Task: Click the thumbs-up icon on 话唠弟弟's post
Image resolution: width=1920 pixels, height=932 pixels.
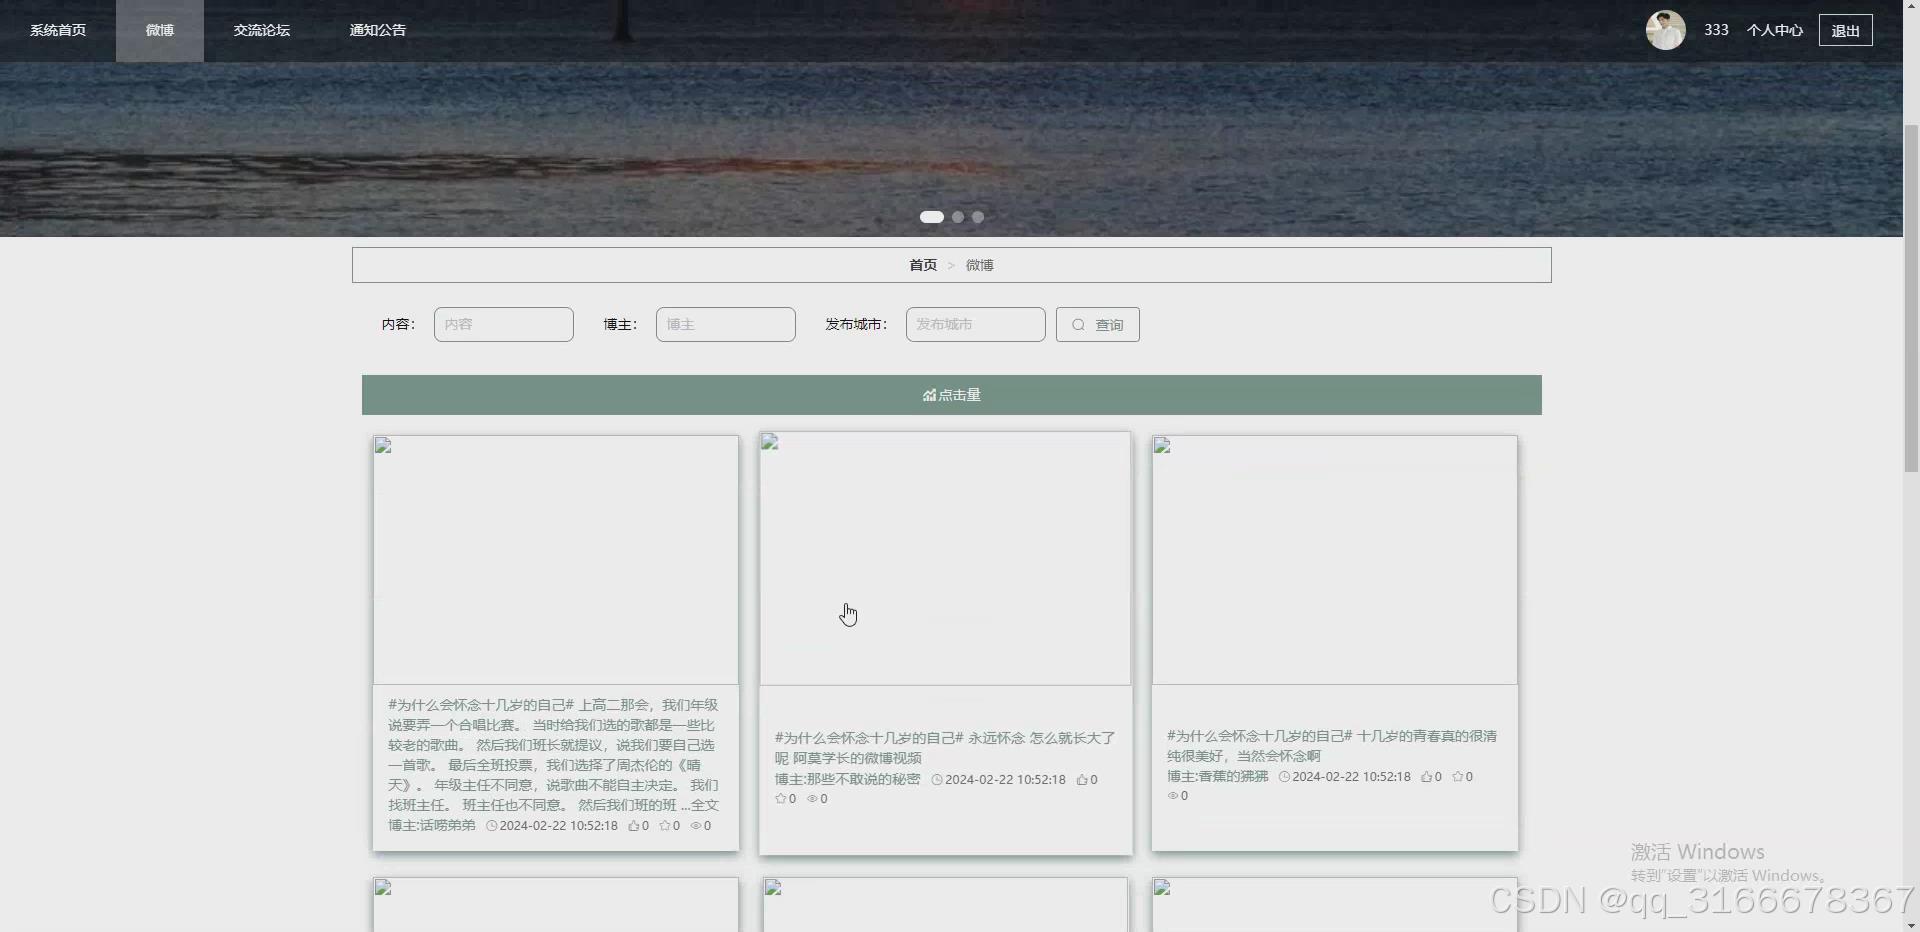Action: [634, 826]
